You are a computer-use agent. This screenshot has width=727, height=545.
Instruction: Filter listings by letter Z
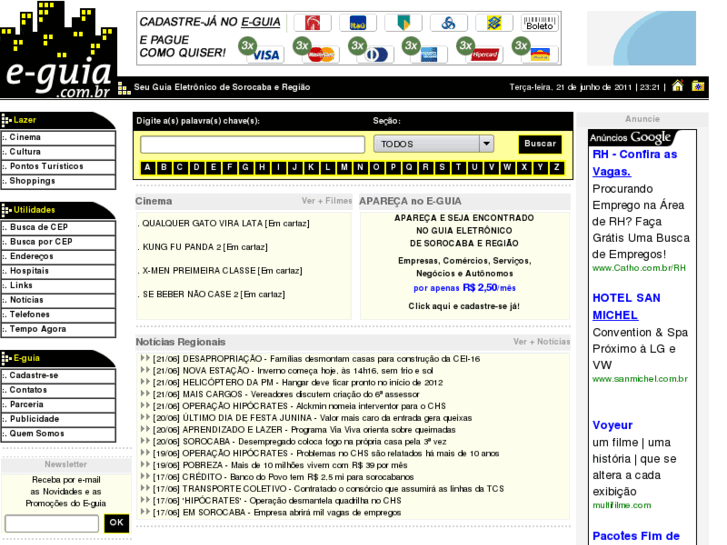coord(556,167)
